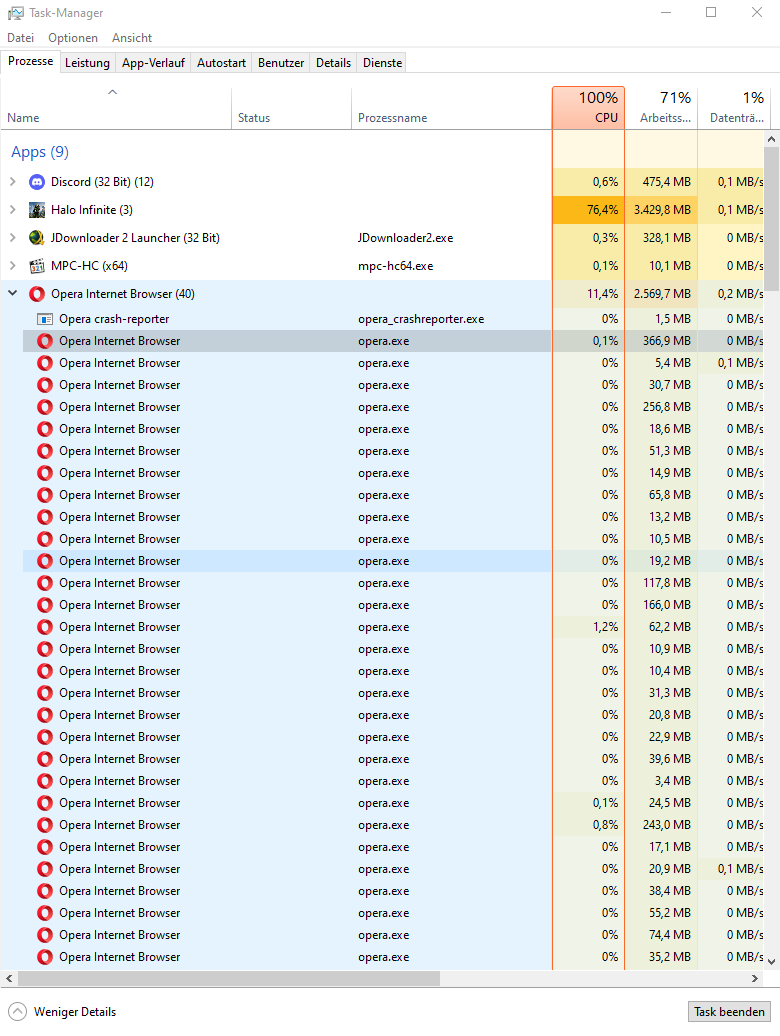The width and height of the screenshot is (780, 1036).
Task: Collapse the Opera Internet Browser group
Action: [13, 293]
